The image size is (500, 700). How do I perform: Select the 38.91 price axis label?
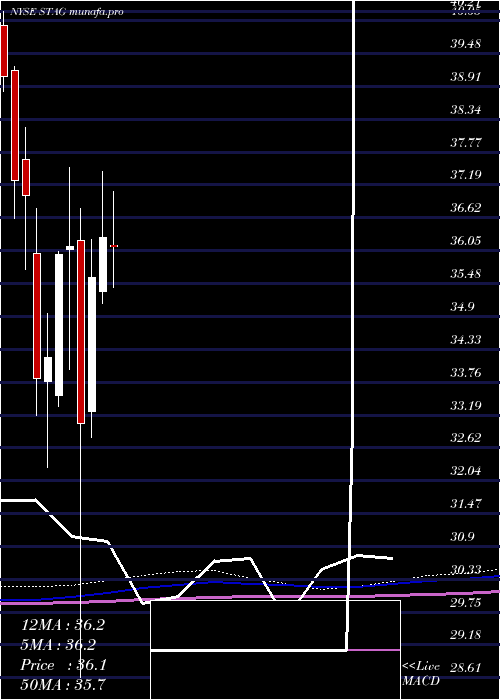coord(466,77)
